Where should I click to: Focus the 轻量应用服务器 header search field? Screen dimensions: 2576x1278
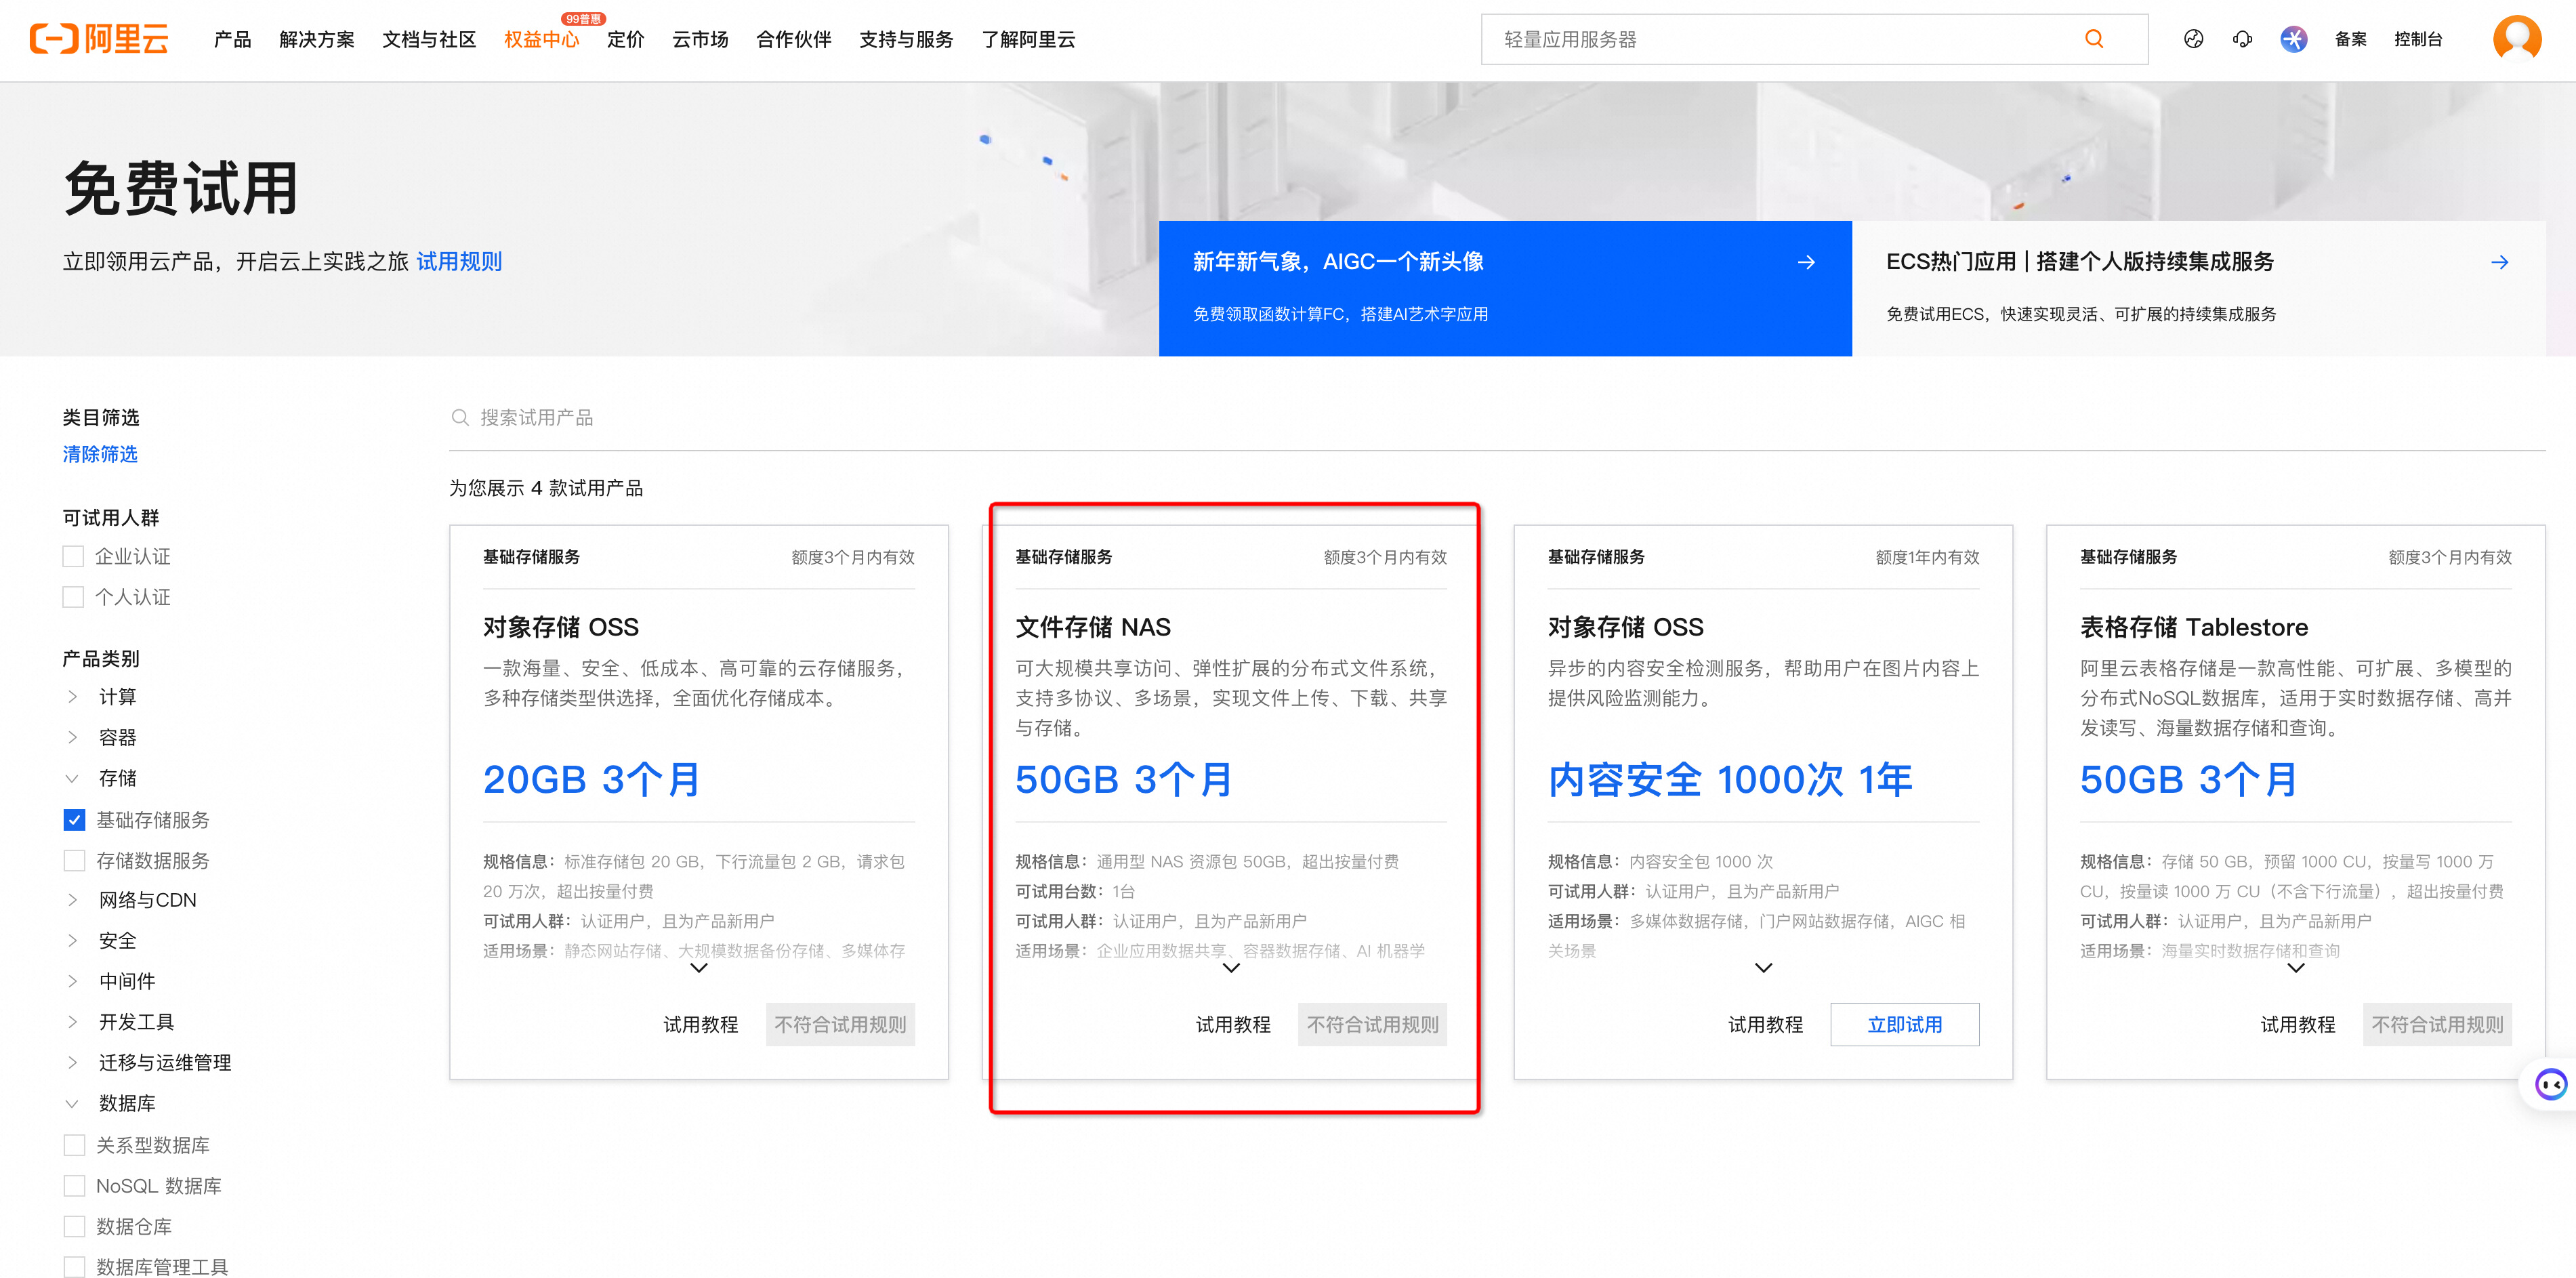(x=1814, y=39)
